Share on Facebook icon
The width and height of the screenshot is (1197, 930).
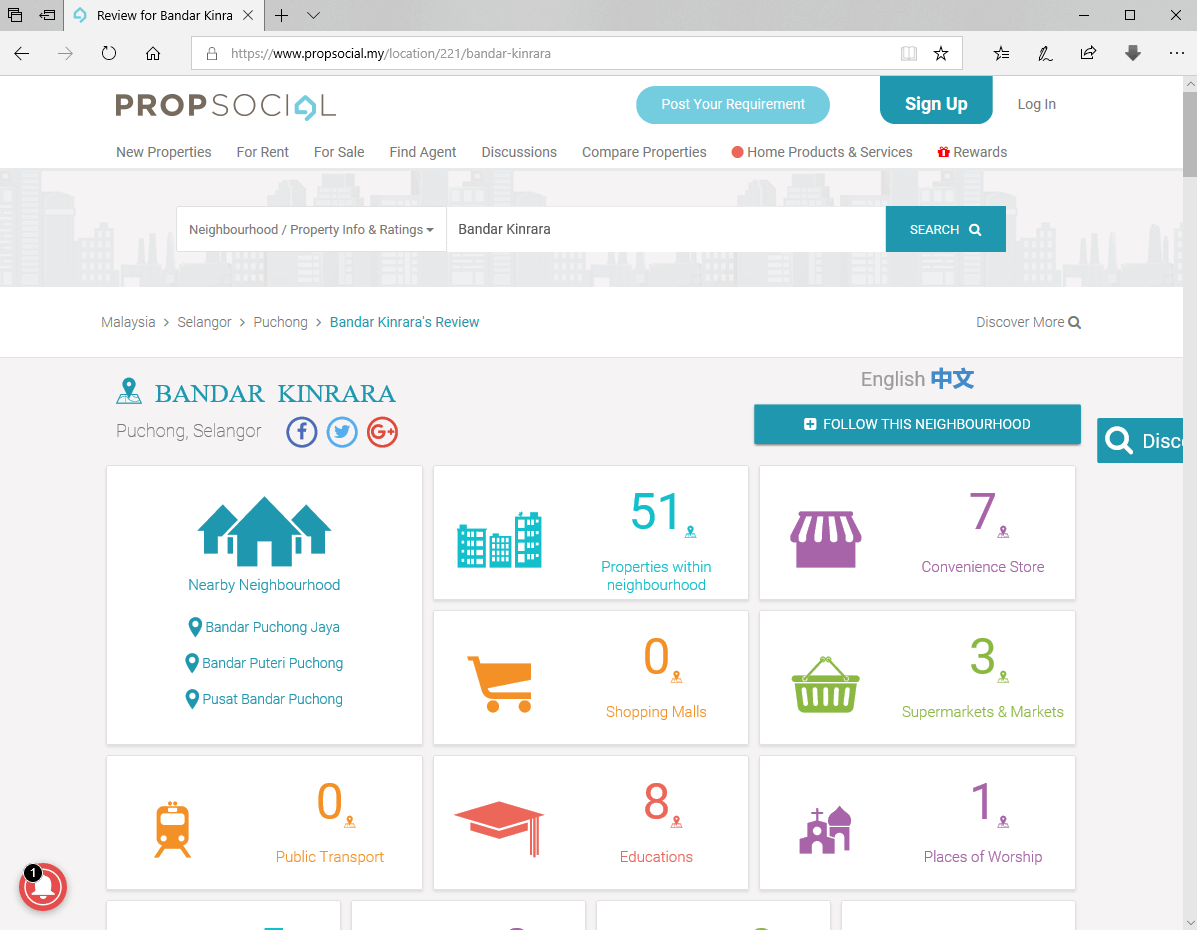[x=302, y=432]
